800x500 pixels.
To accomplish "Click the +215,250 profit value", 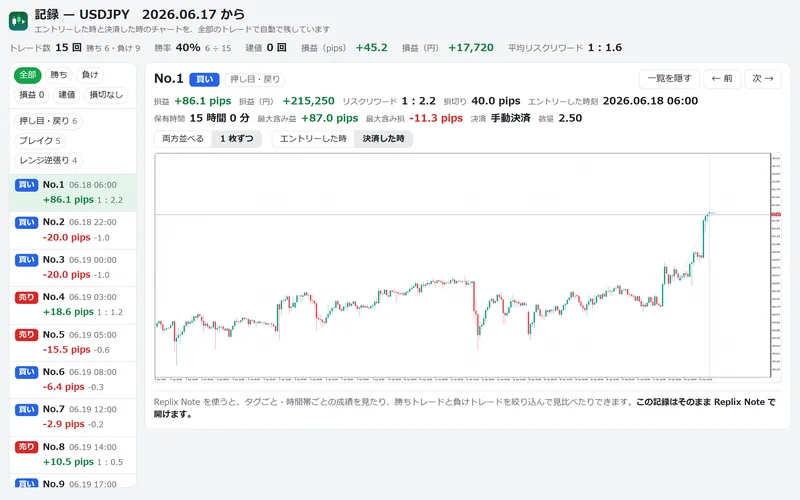I will 309,101.
